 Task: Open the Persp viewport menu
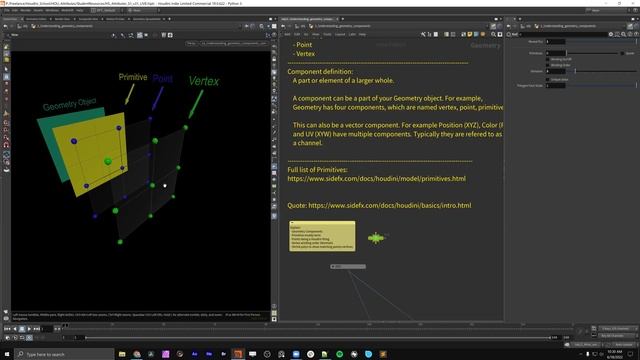191,43
